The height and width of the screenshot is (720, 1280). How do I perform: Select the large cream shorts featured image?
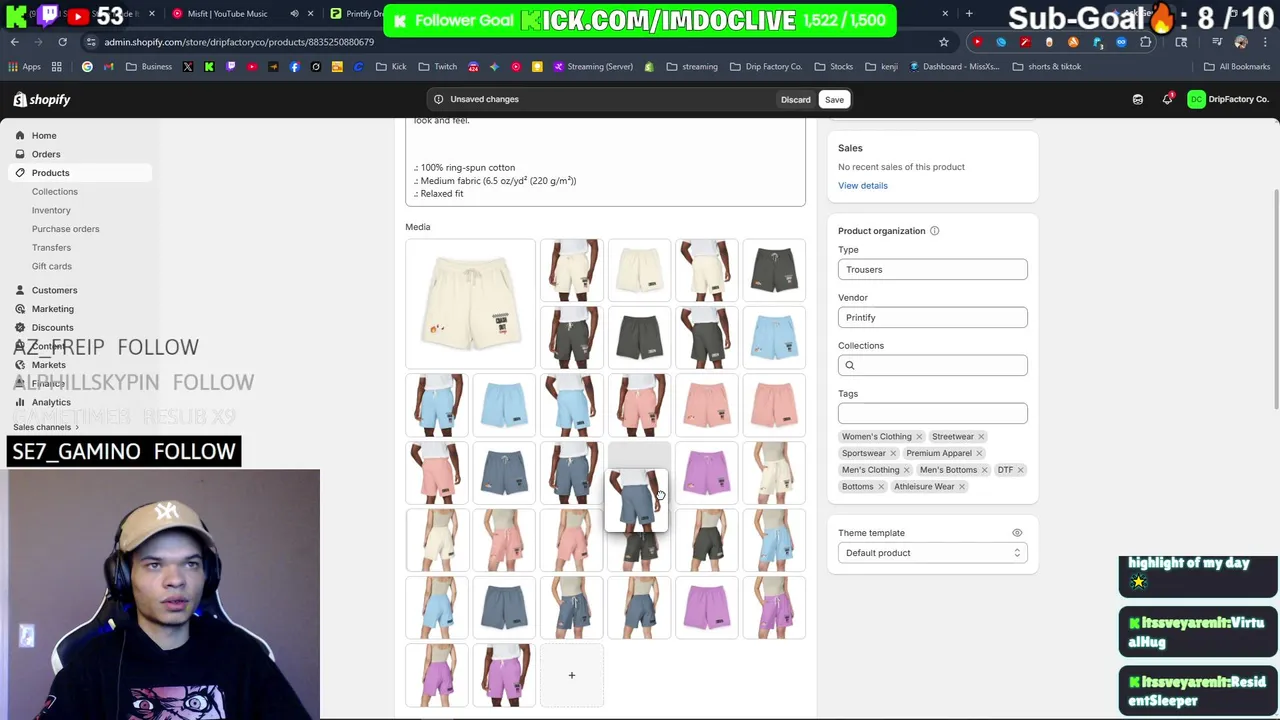click(x=470, y=304)
